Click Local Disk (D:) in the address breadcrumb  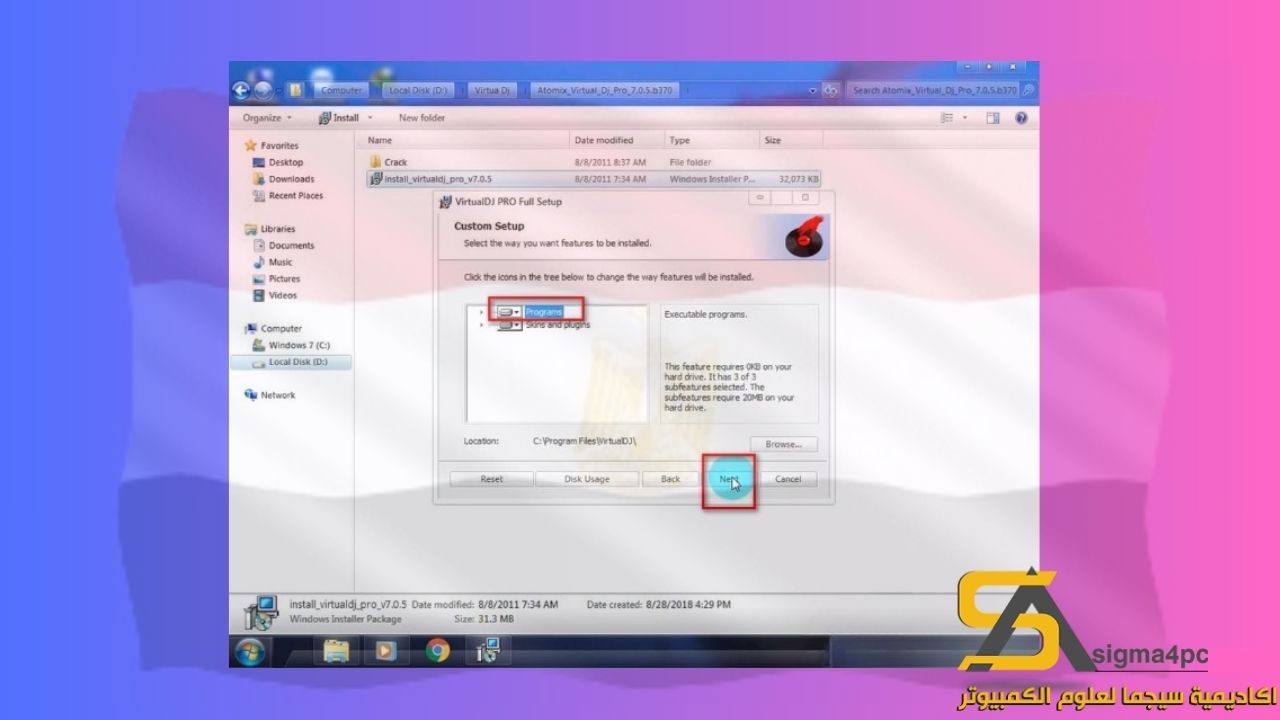(417, 90)
